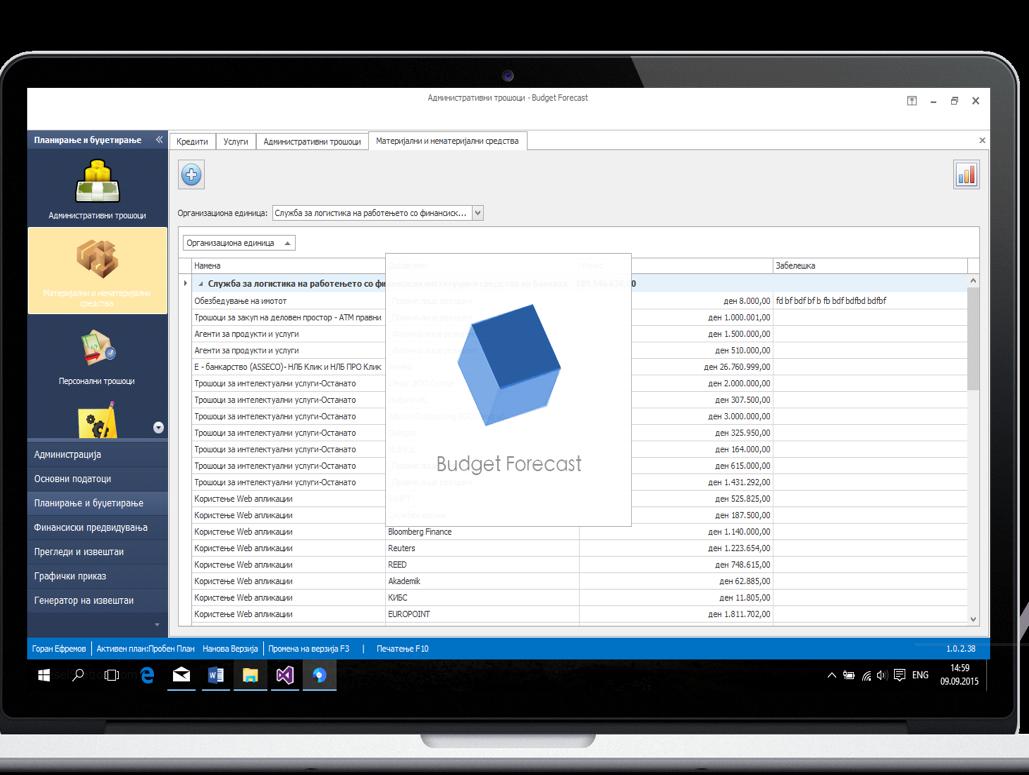Click Активен план:Пробен План status entry
The image size is (1029, 775).
click(145, 648)
